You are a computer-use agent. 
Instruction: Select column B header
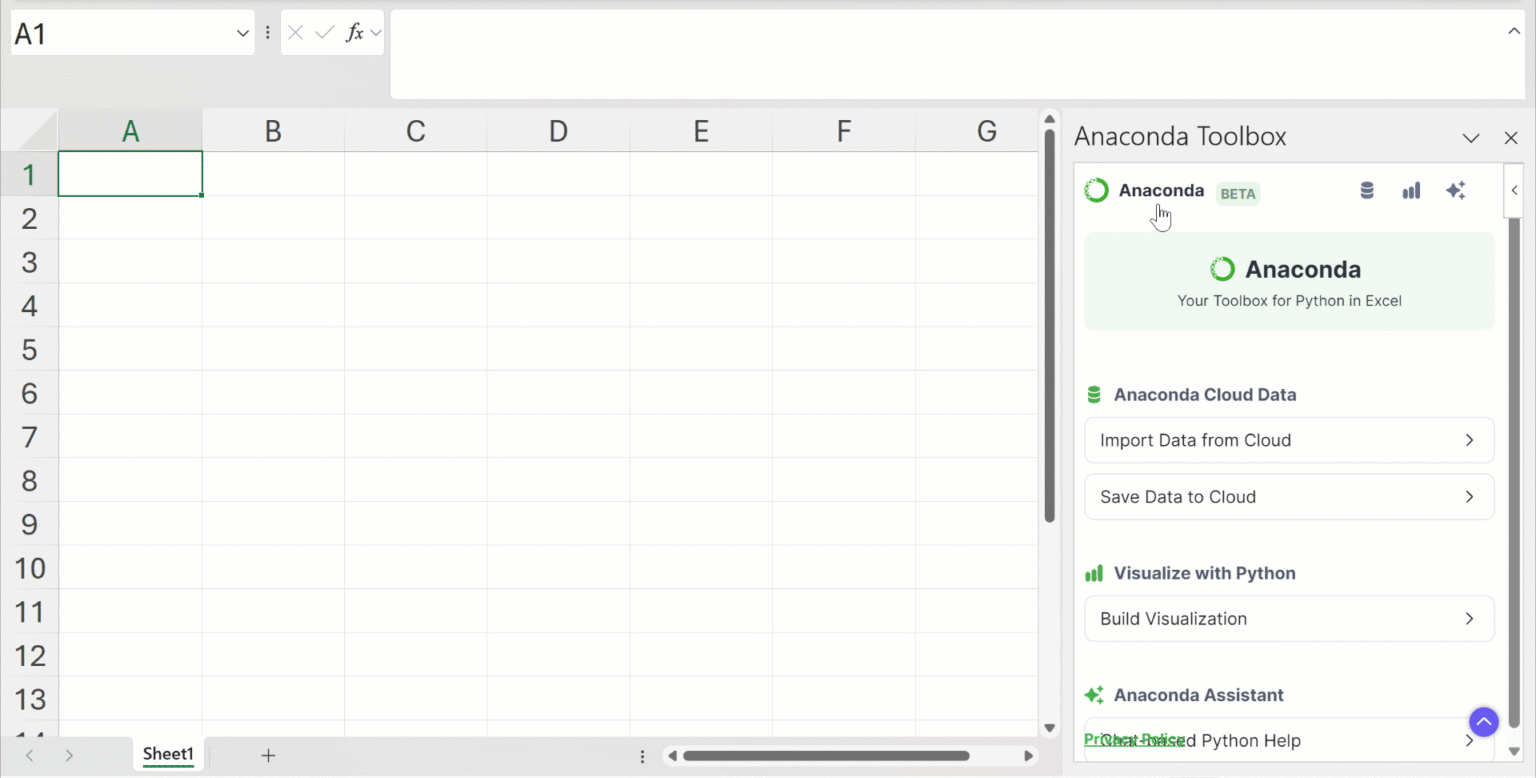point(273,131)
